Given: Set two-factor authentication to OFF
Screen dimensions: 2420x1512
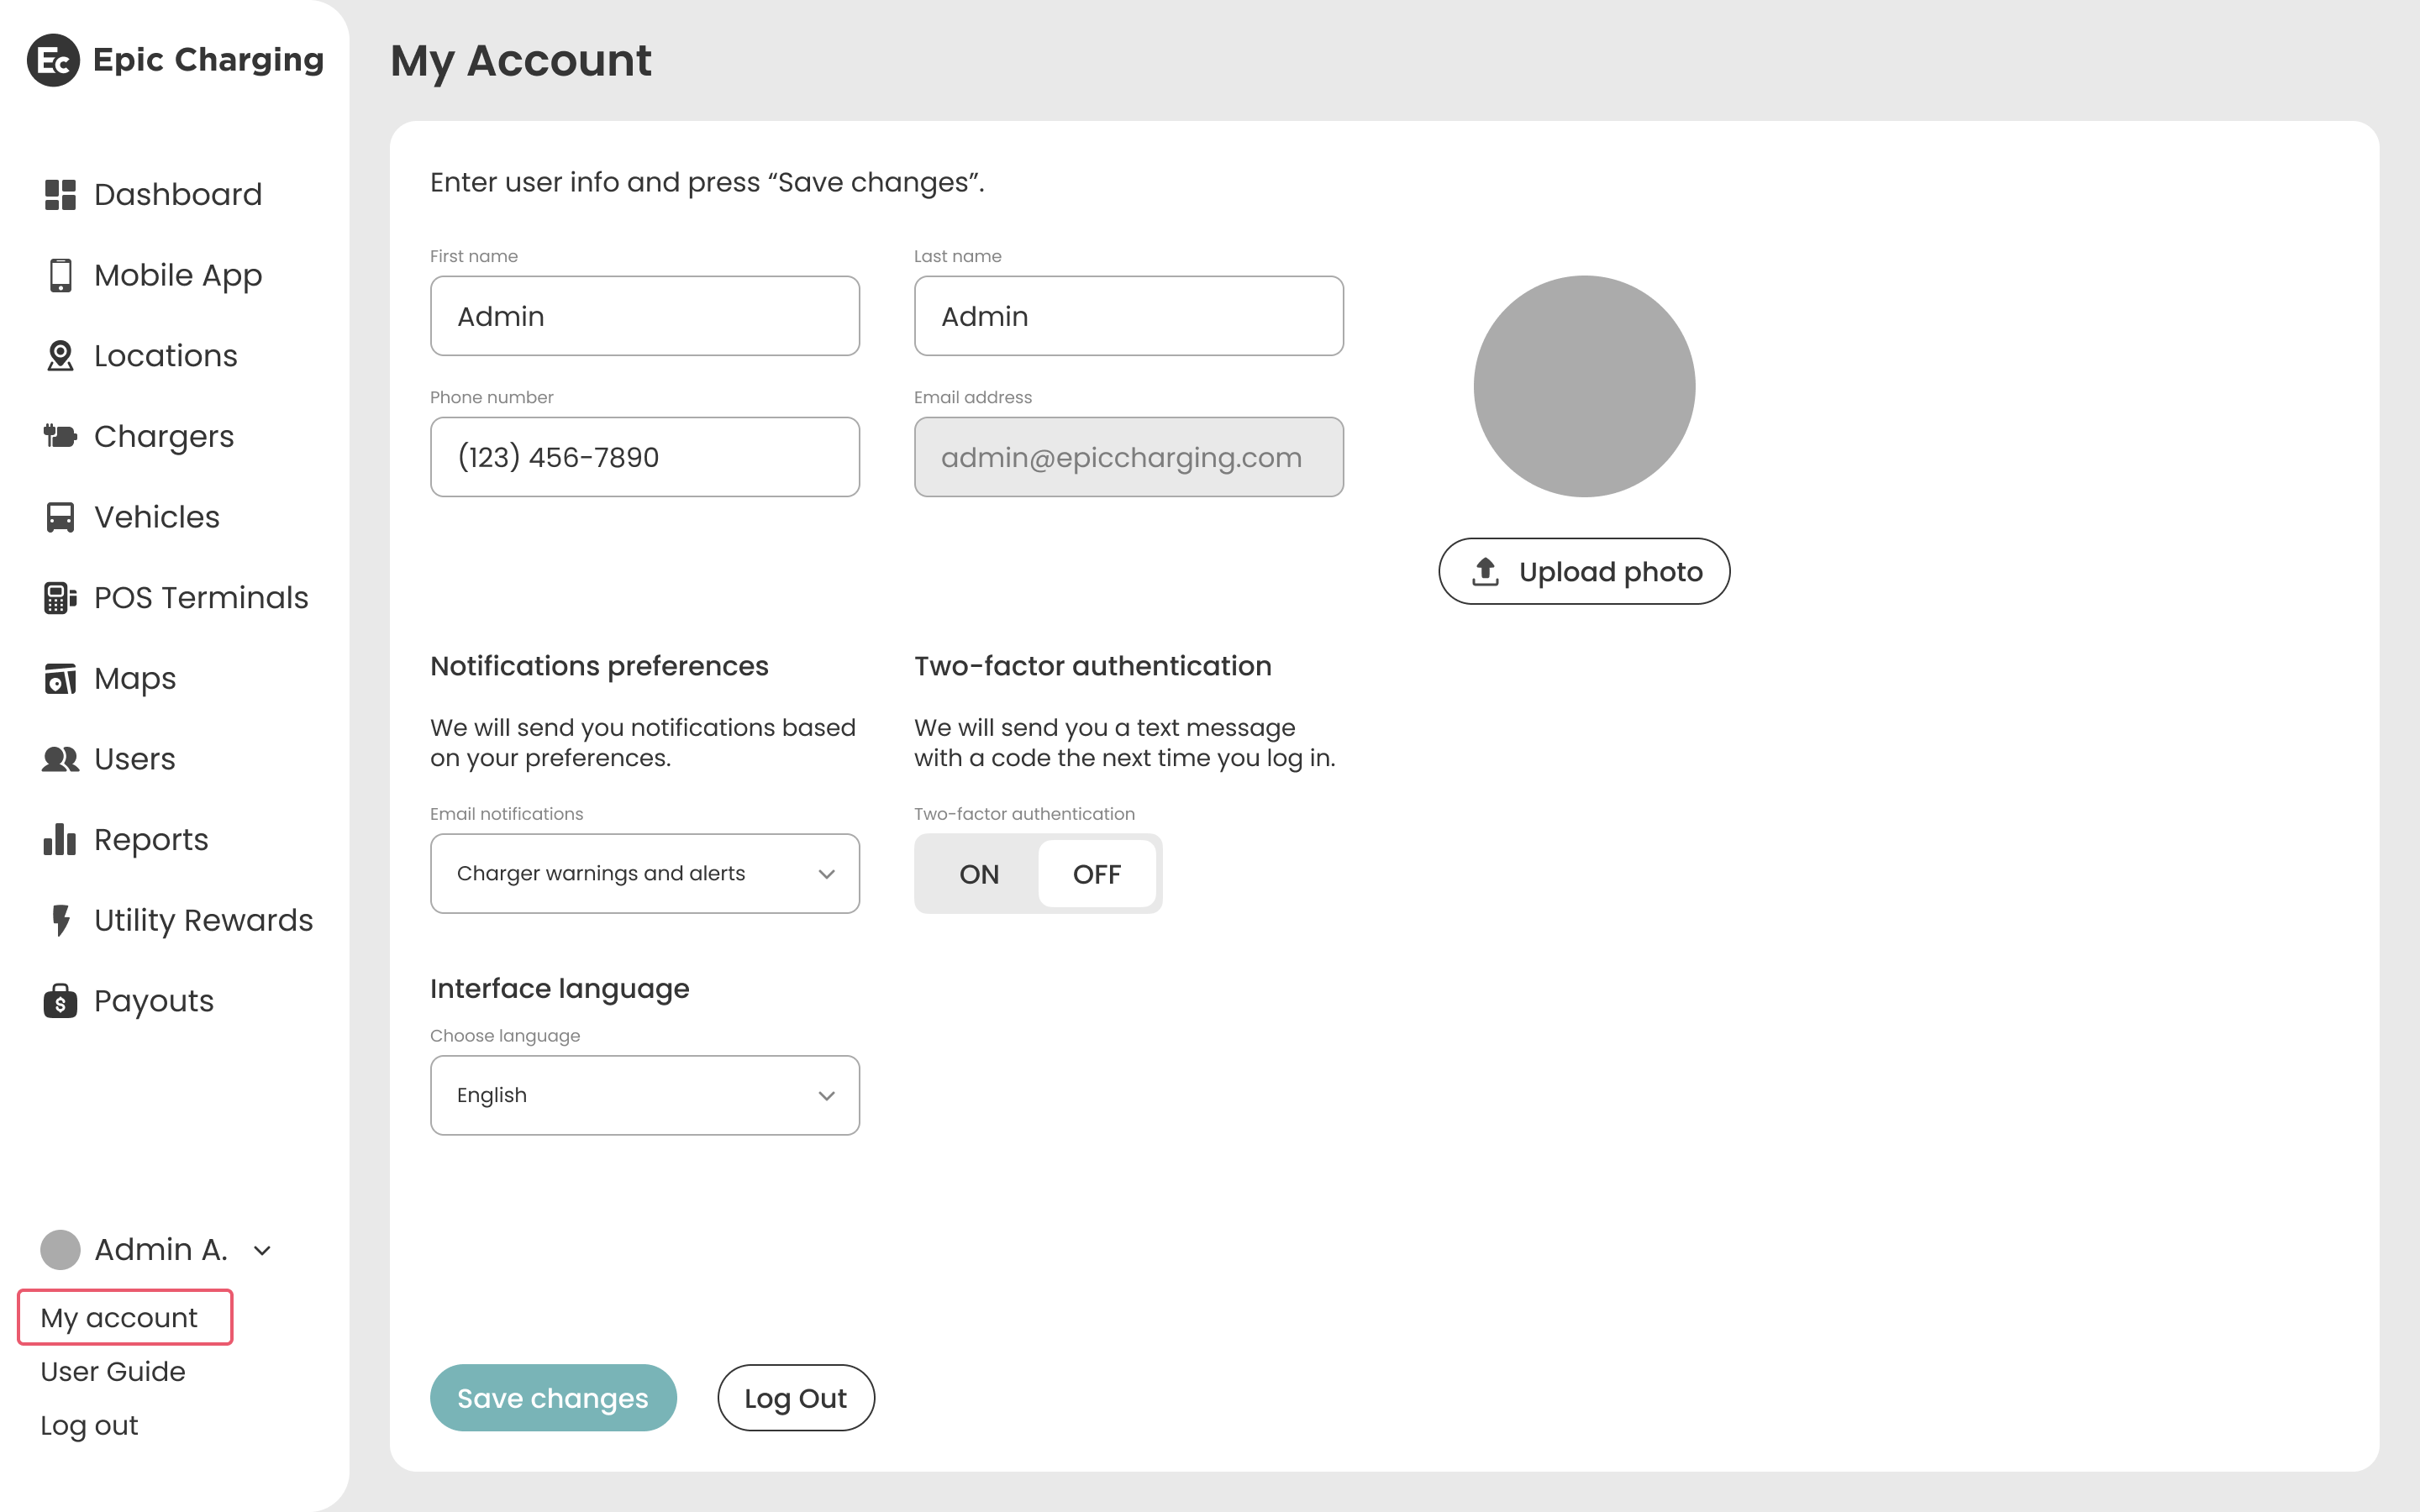Looking at the screenshot, I should [x=1096, y=874].
